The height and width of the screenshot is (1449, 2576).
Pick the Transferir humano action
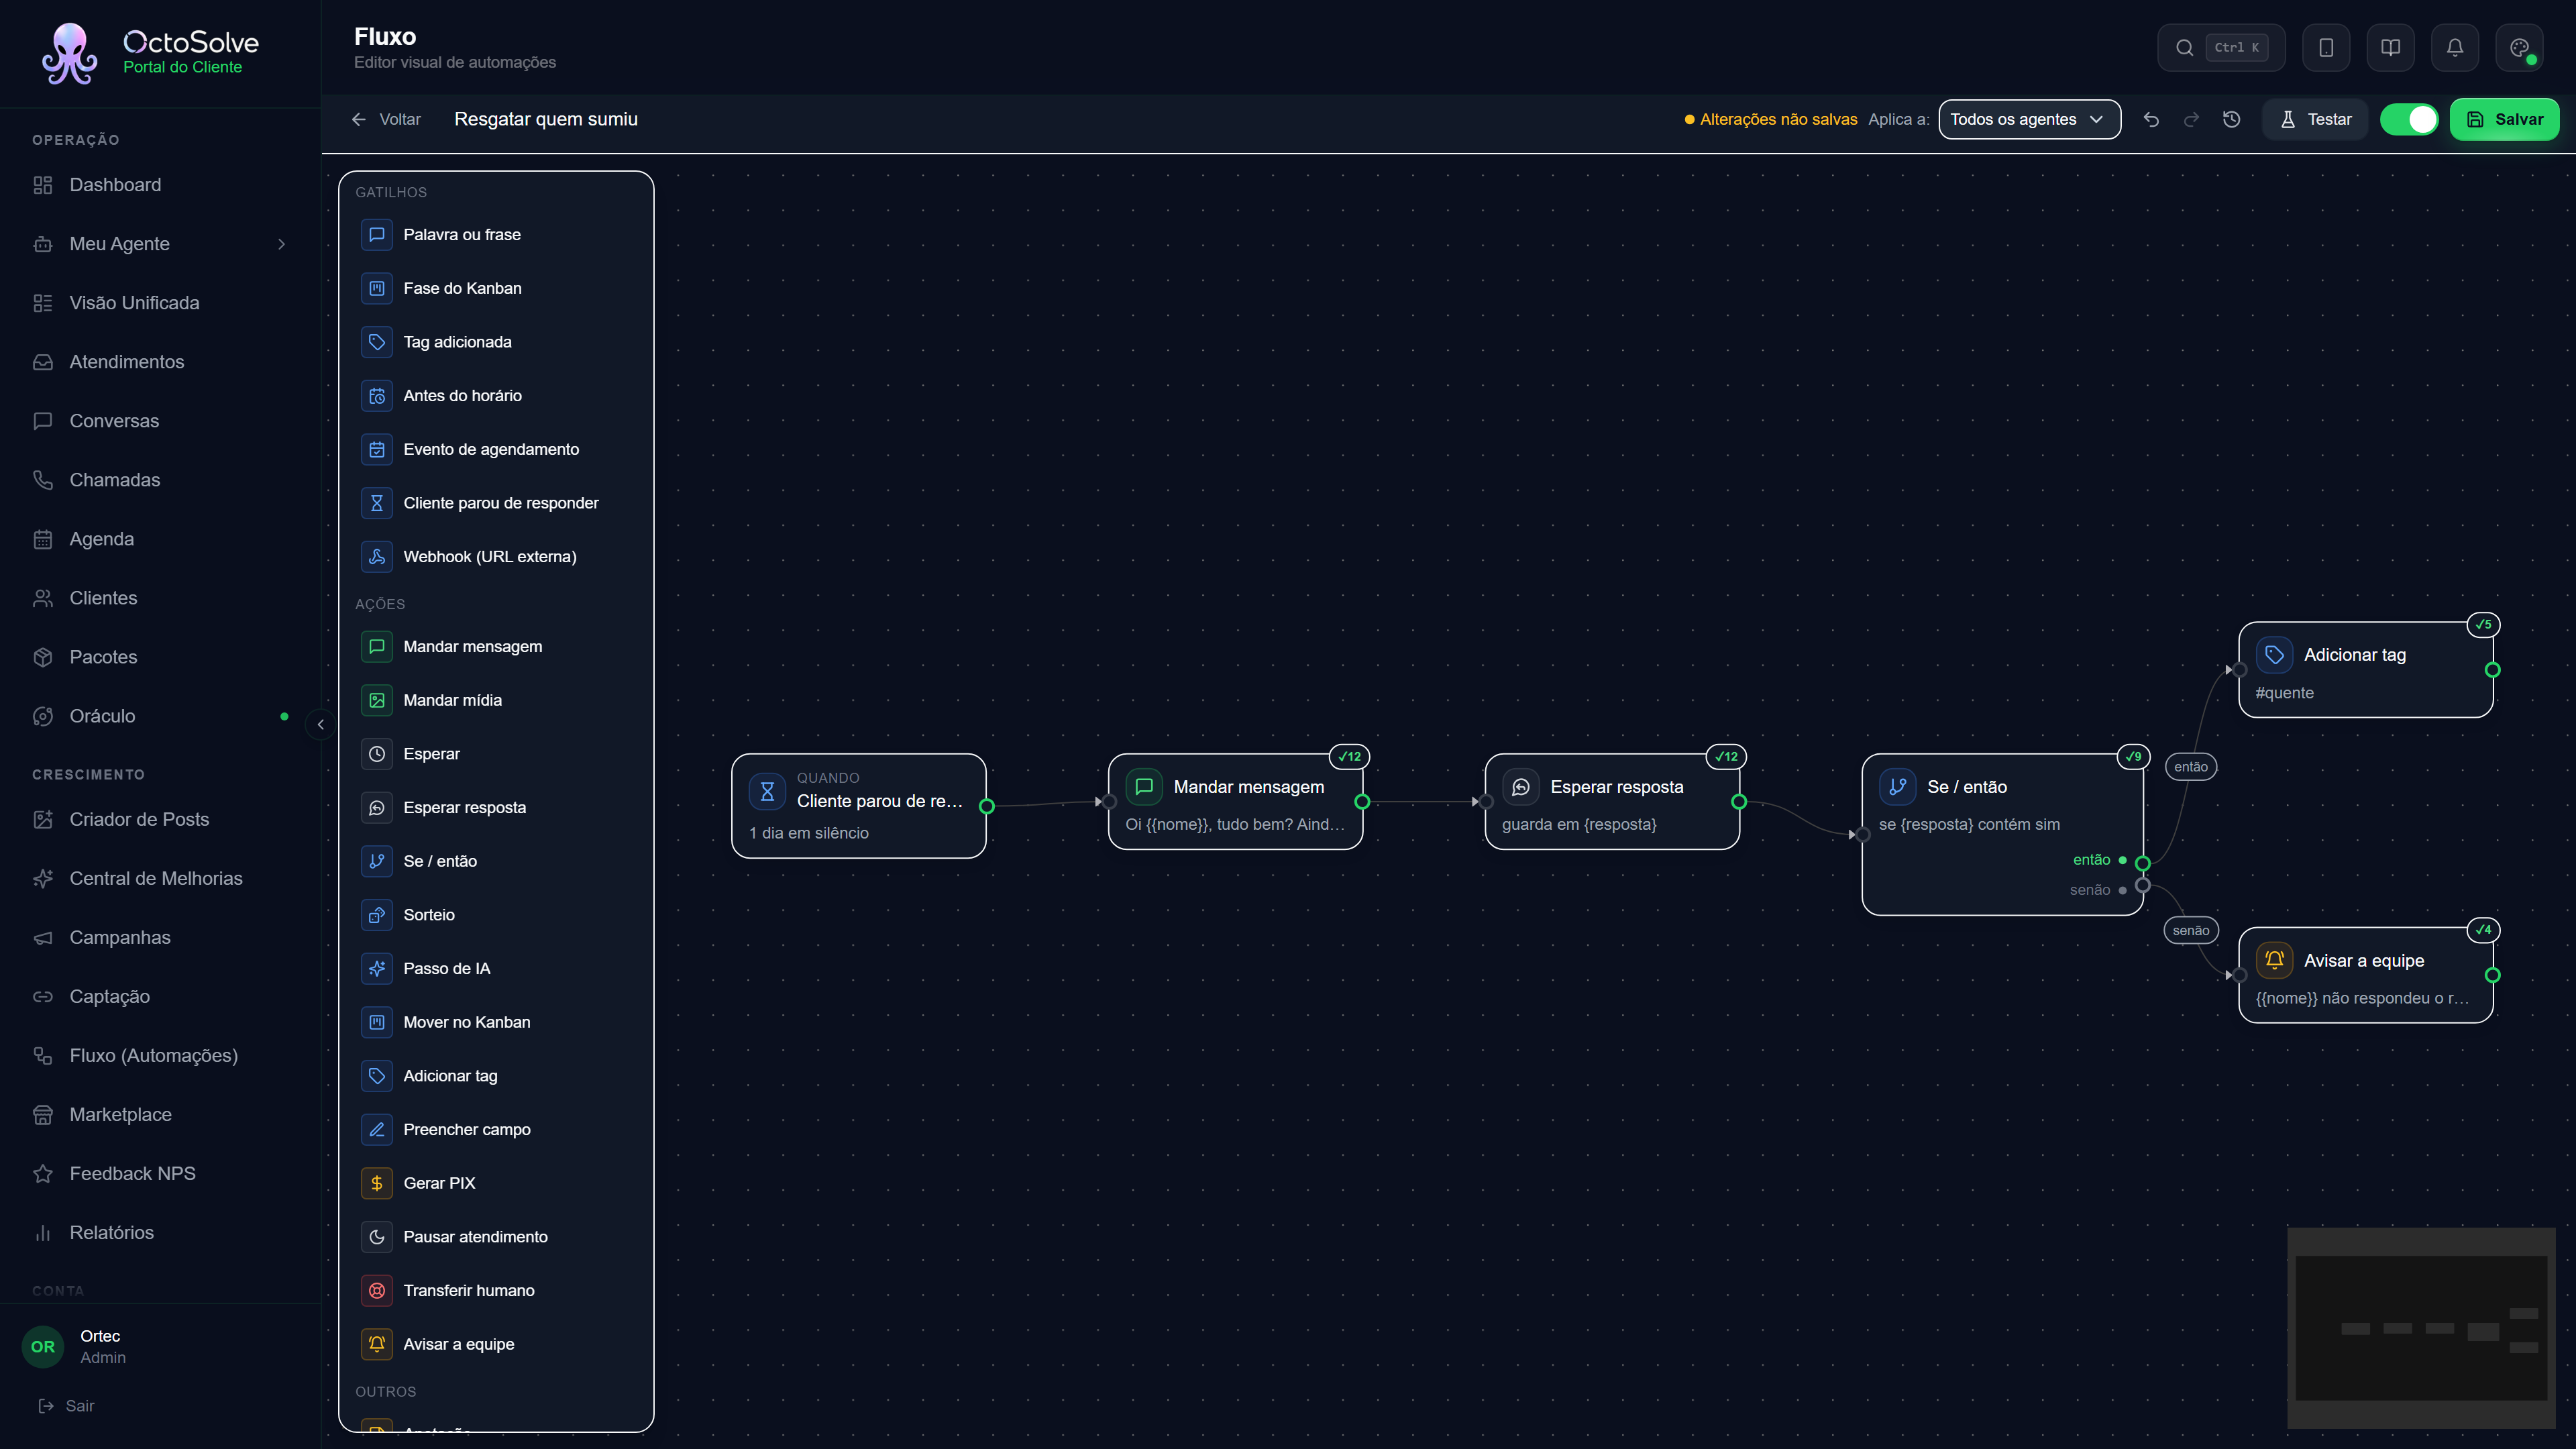496,1290
